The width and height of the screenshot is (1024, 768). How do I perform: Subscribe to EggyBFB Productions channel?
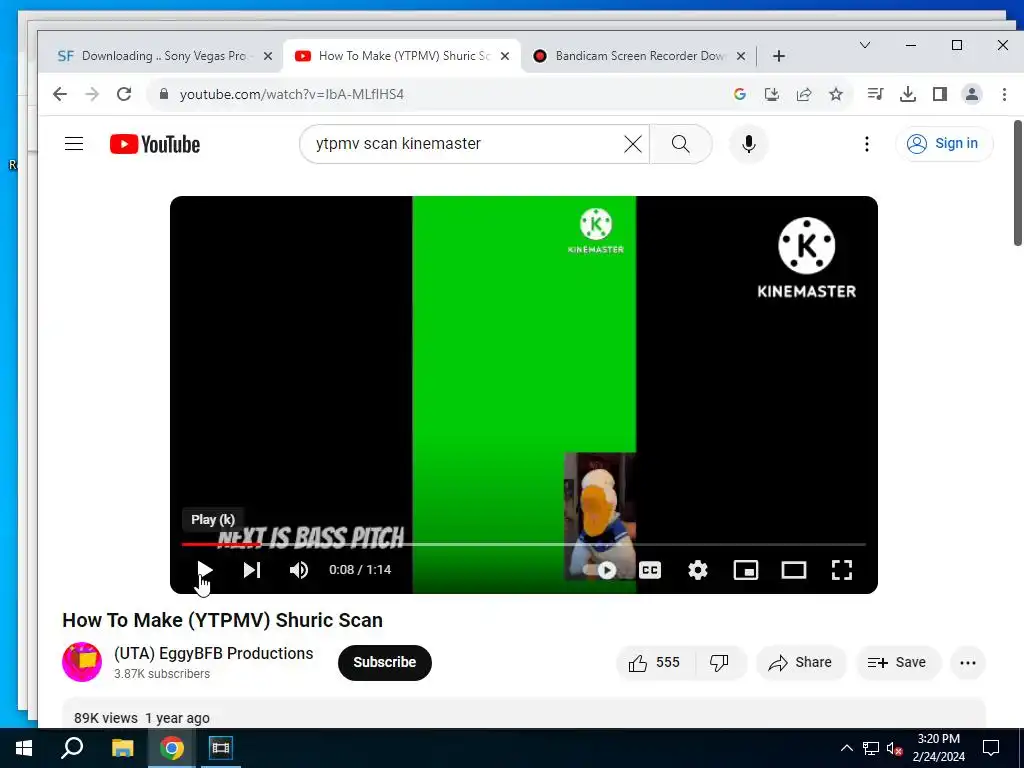(385, 662)
